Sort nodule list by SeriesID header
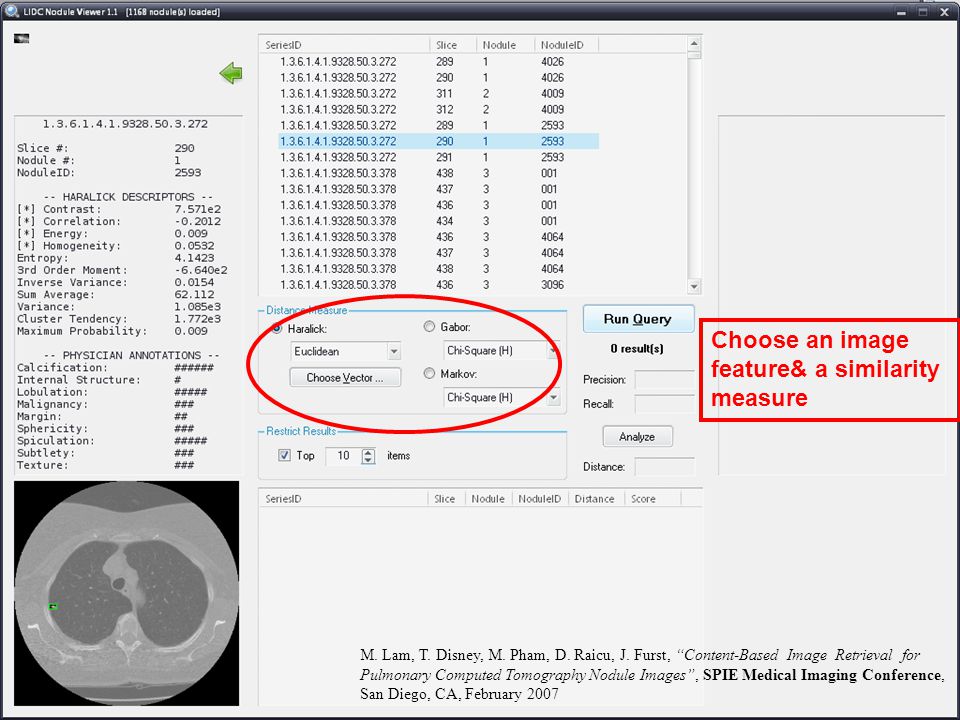 (345, 45)
